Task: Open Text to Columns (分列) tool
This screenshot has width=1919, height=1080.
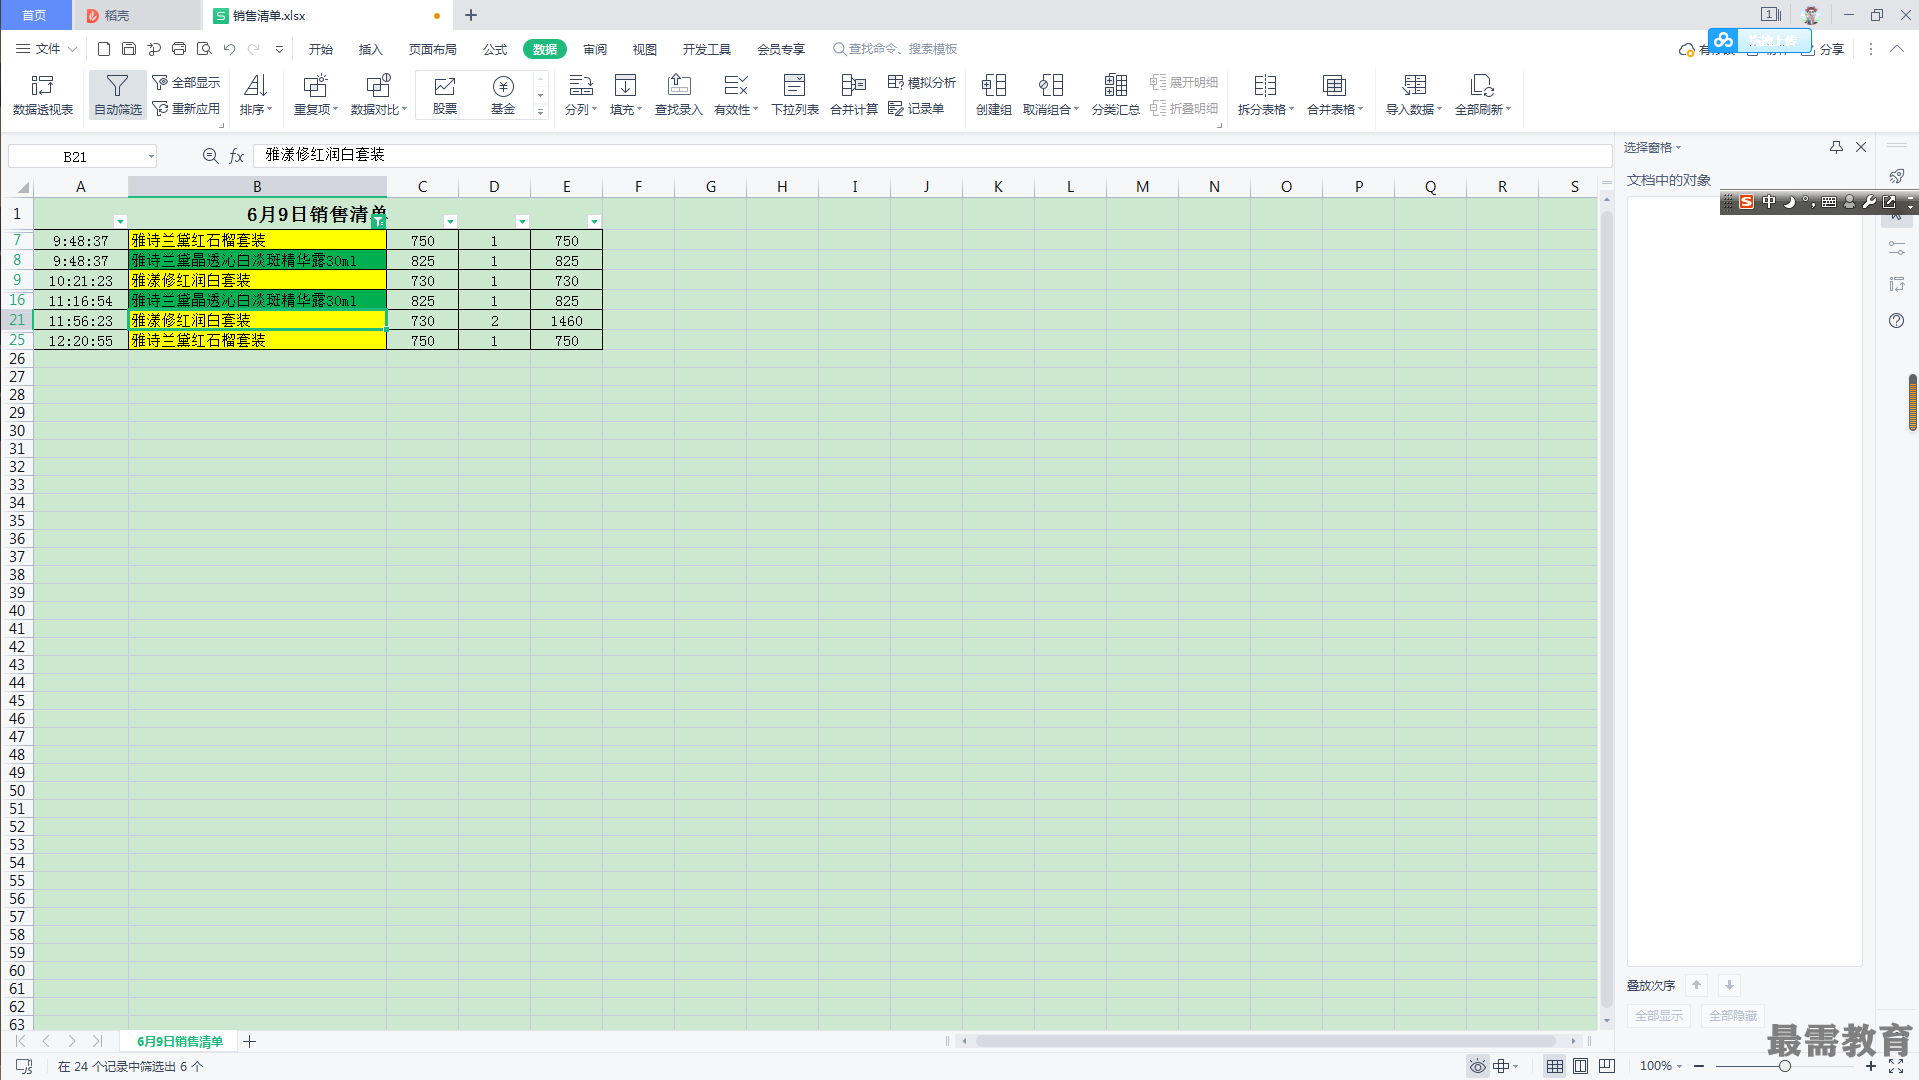Action: 581,95
